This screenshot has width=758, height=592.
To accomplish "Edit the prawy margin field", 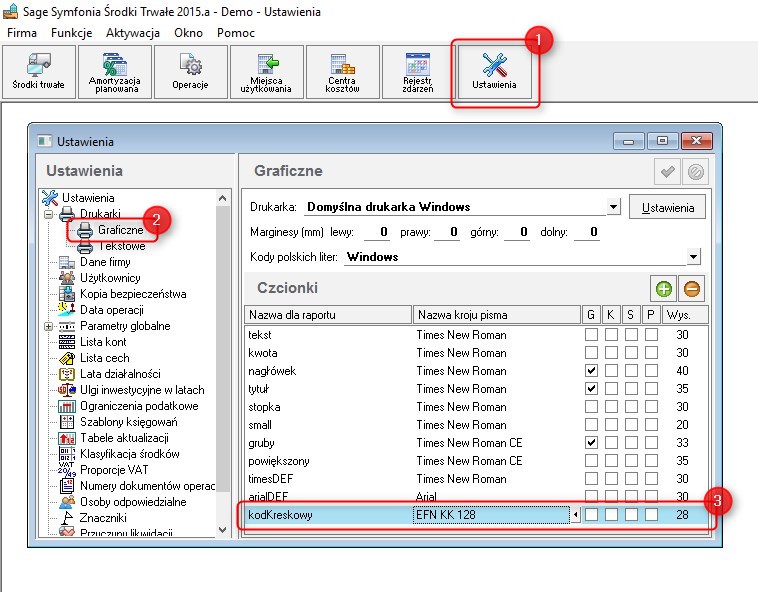I will (447, 232).
